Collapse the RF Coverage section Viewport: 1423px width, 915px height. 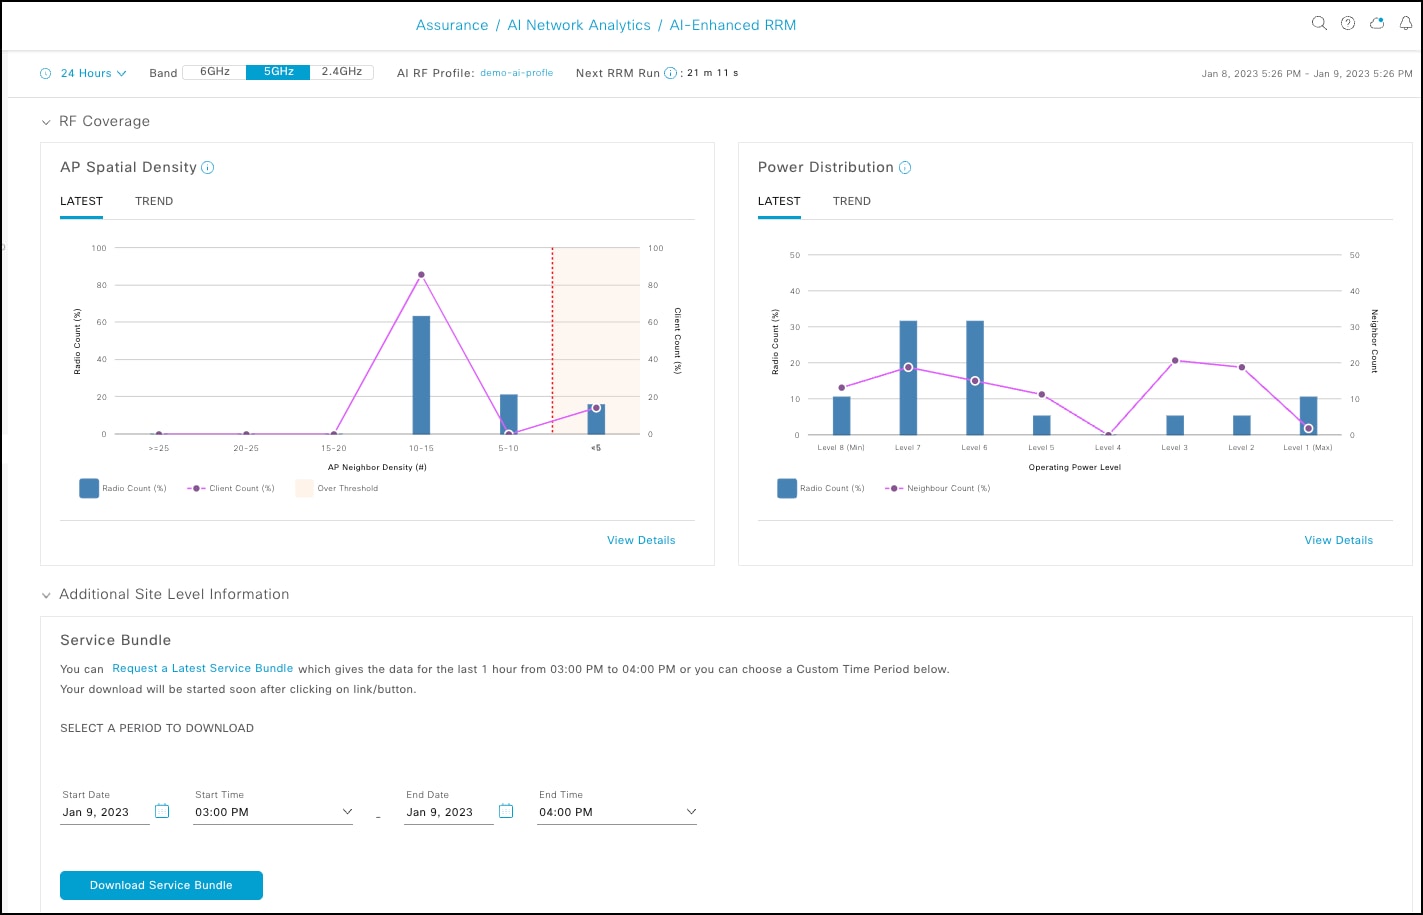point(45,122)
